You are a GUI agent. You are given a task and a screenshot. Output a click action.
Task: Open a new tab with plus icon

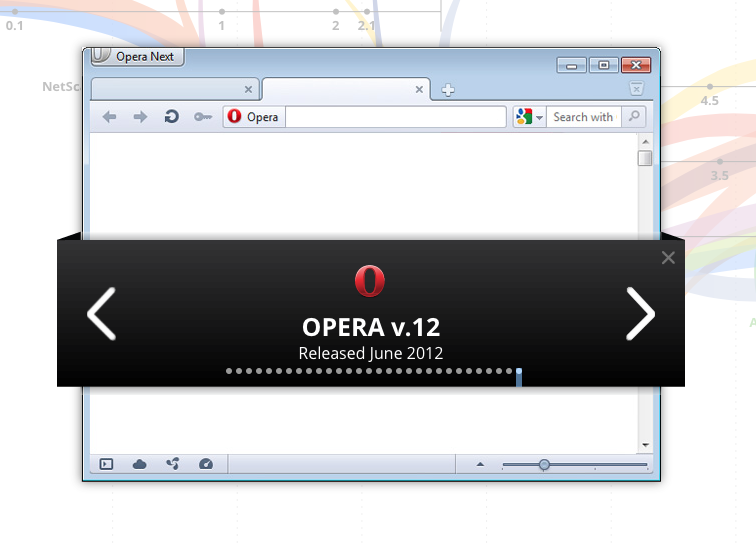pos(448,90)
